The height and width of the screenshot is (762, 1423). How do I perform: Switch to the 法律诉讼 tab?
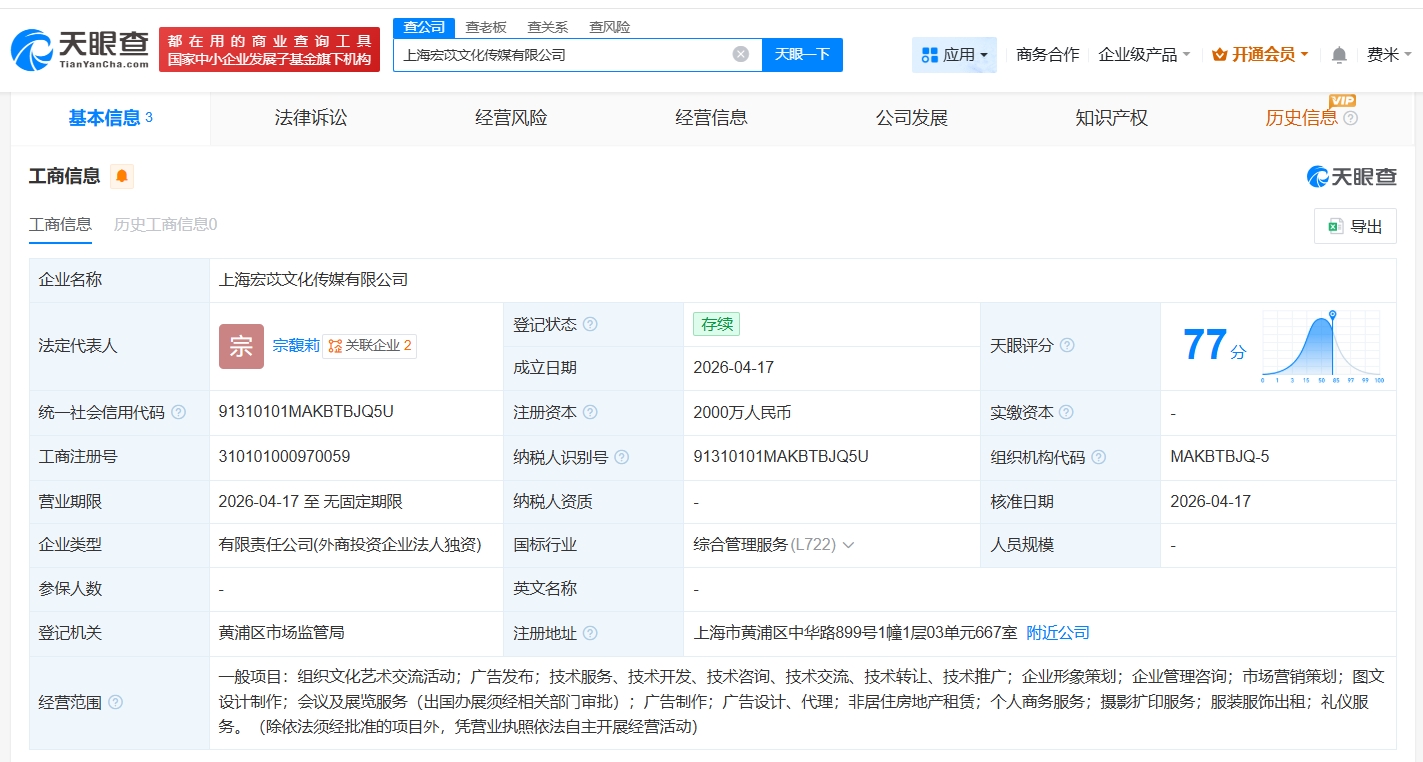(311, 118)
